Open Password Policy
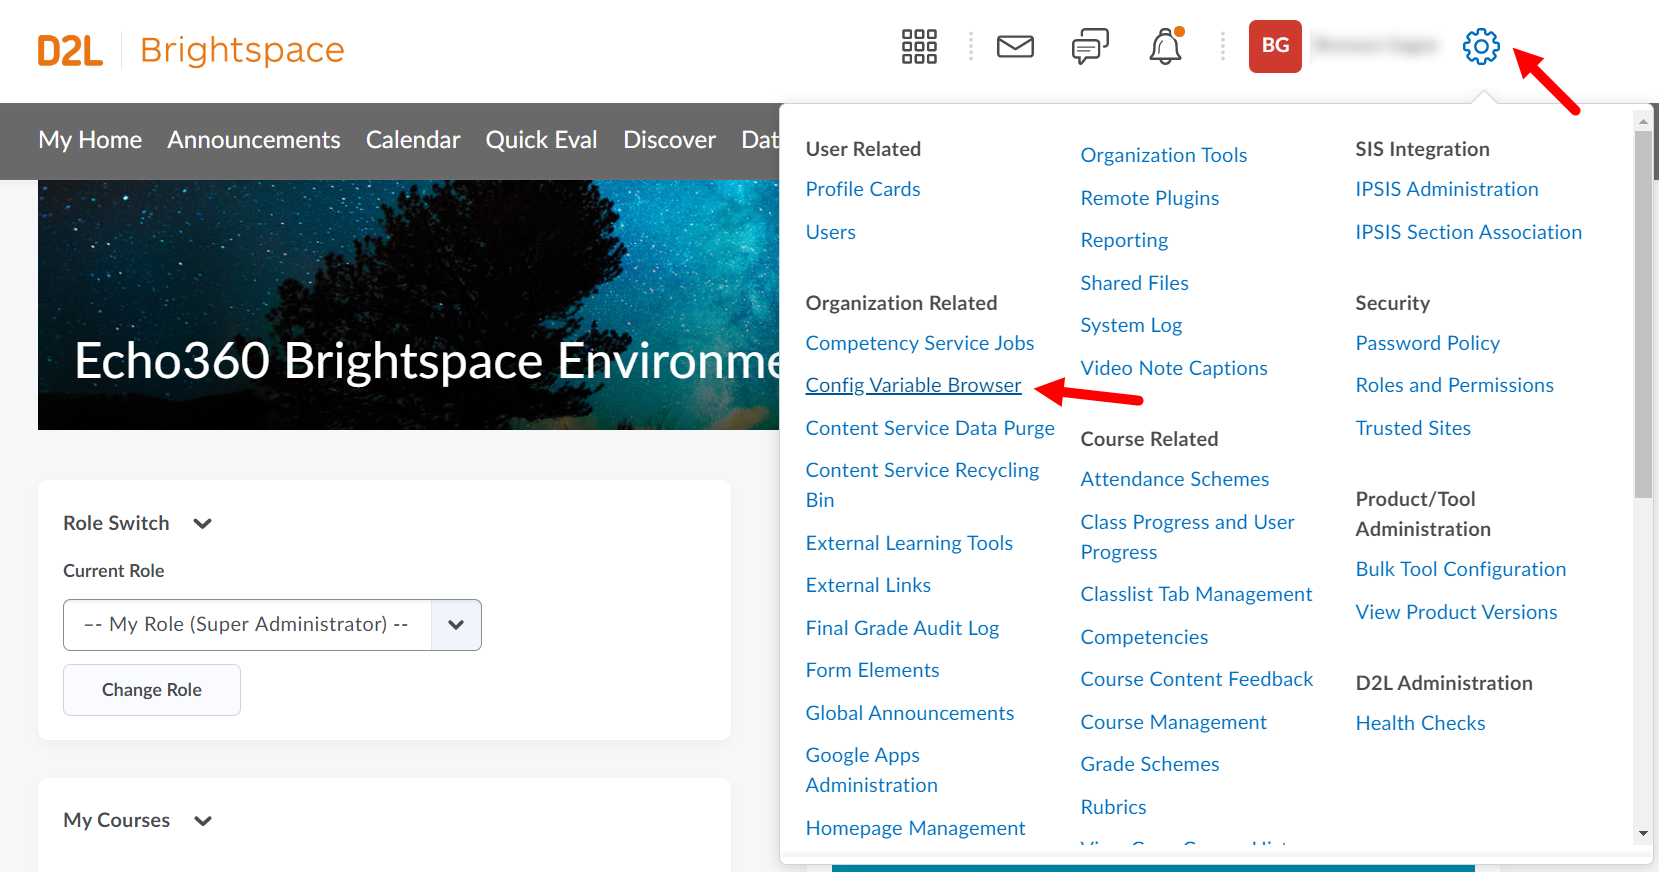This screenshot has width=1659, height=872. click(x=1428, y=343)
